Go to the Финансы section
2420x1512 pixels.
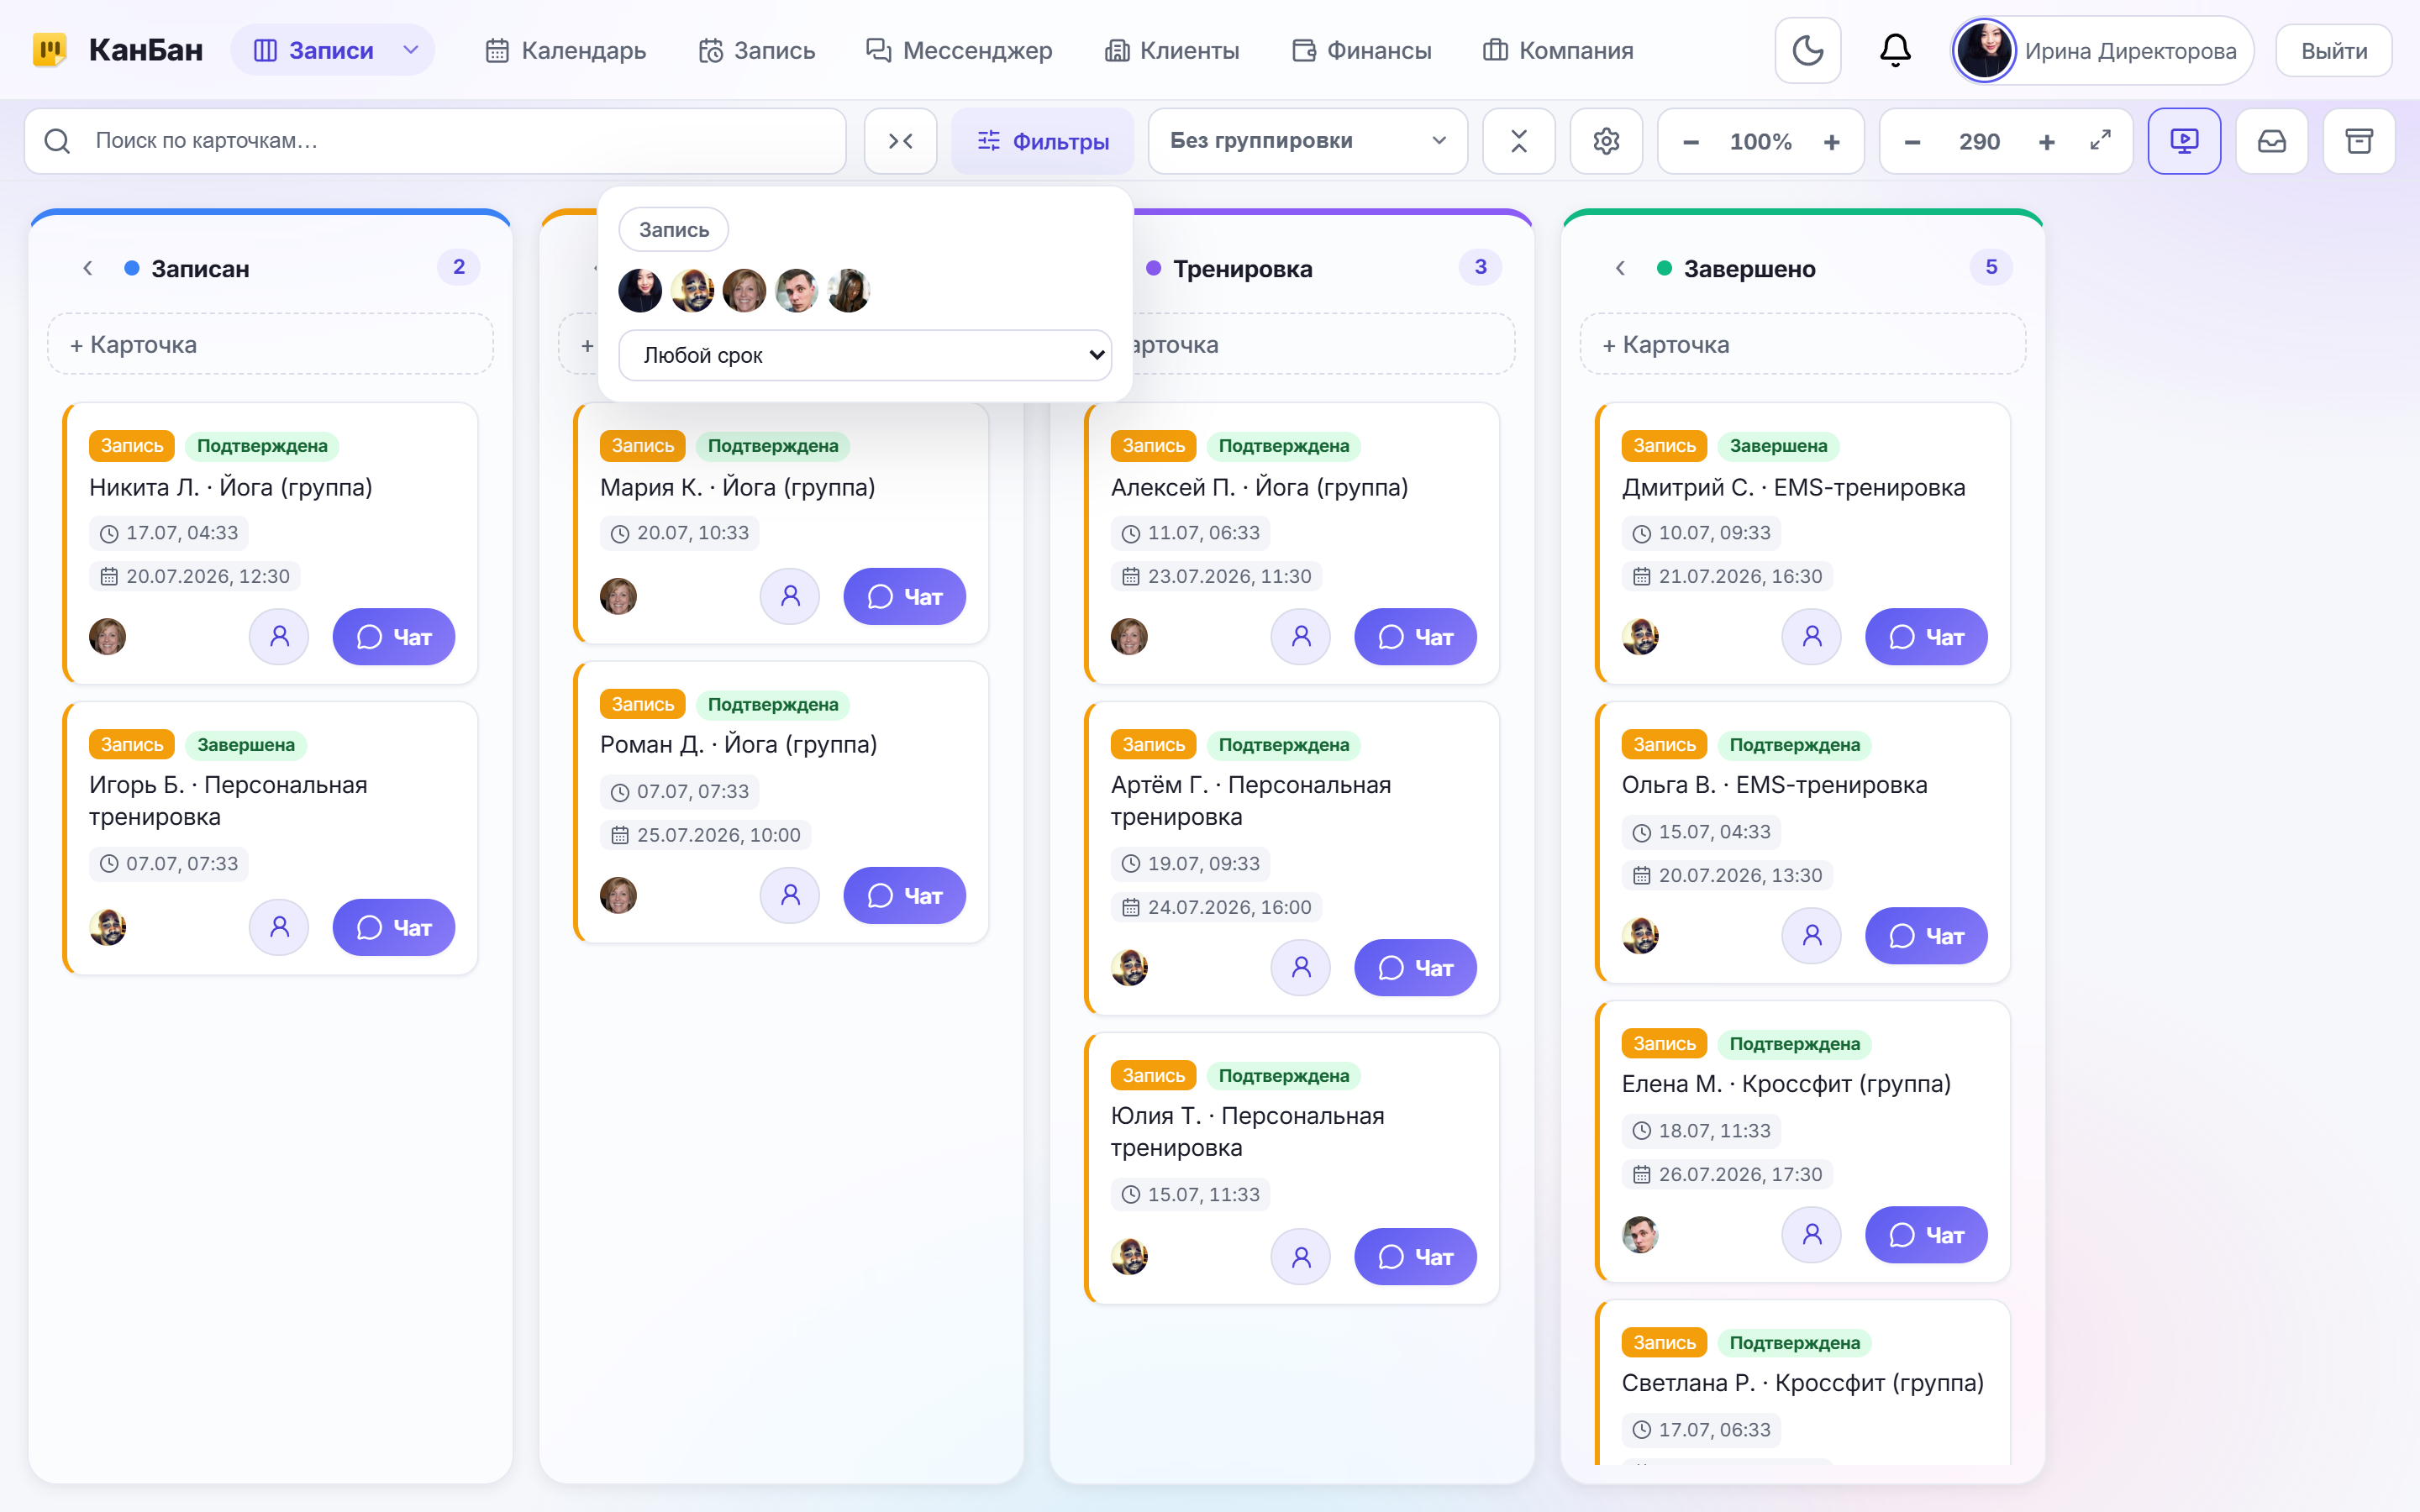(x=1361, y=50)
